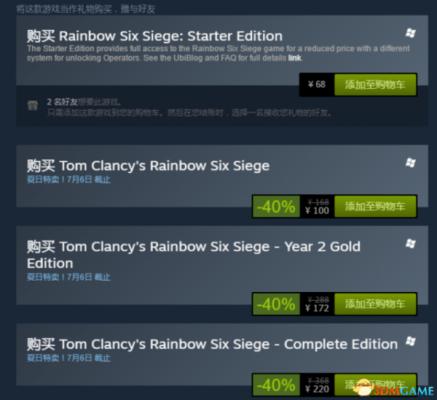Click Windows icon on Year 2 Gold box

(410, 244)
